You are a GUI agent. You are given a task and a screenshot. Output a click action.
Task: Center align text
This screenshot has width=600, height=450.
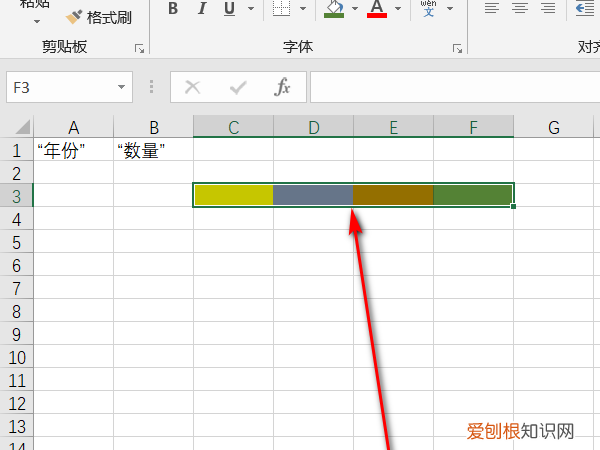(x=520, y=8)
